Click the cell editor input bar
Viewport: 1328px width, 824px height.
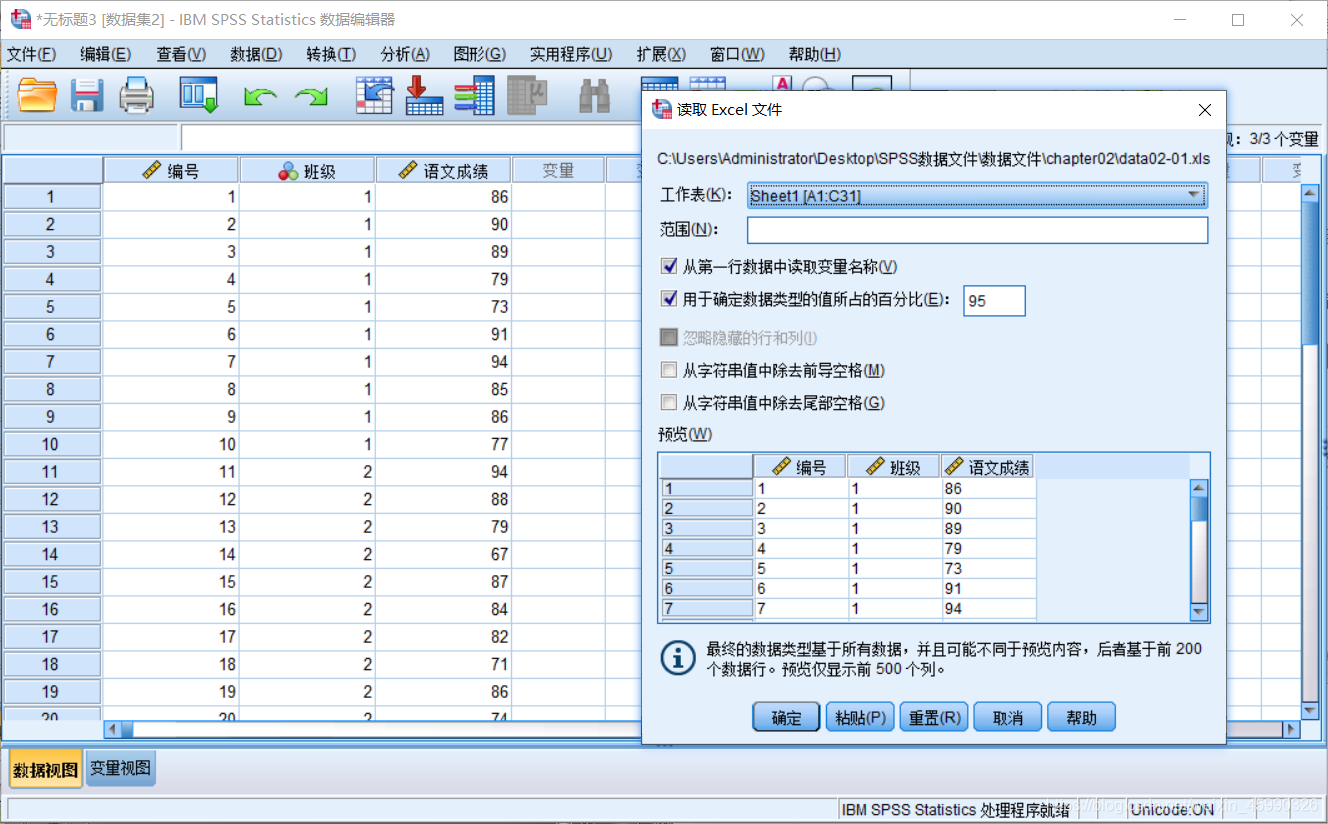coord(410,138)
